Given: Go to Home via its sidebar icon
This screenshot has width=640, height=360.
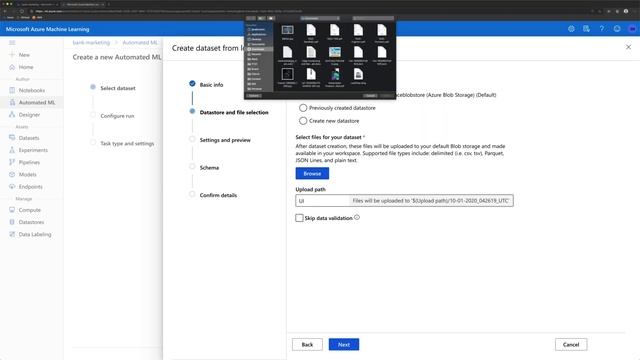Looking at the screenshot, I should pos(12,67).
